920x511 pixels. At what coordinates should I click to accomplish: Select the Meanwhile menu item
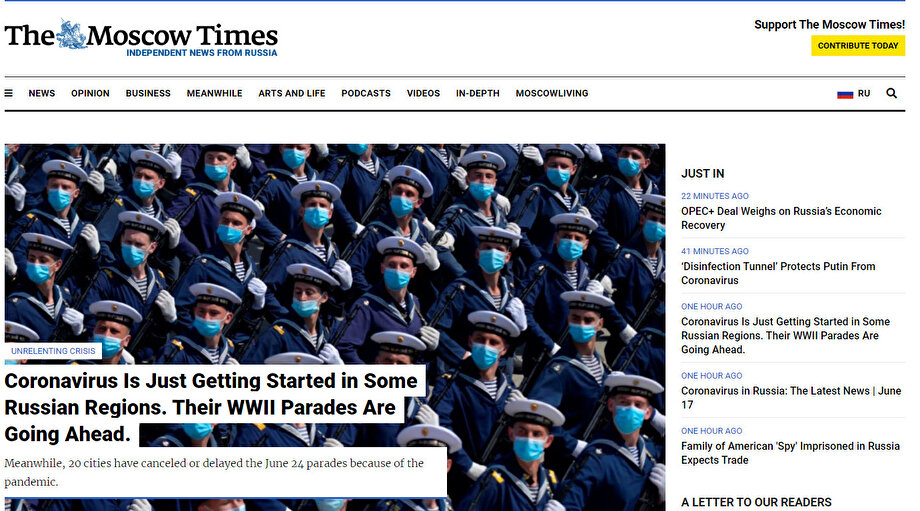click(x=214, y=94)
